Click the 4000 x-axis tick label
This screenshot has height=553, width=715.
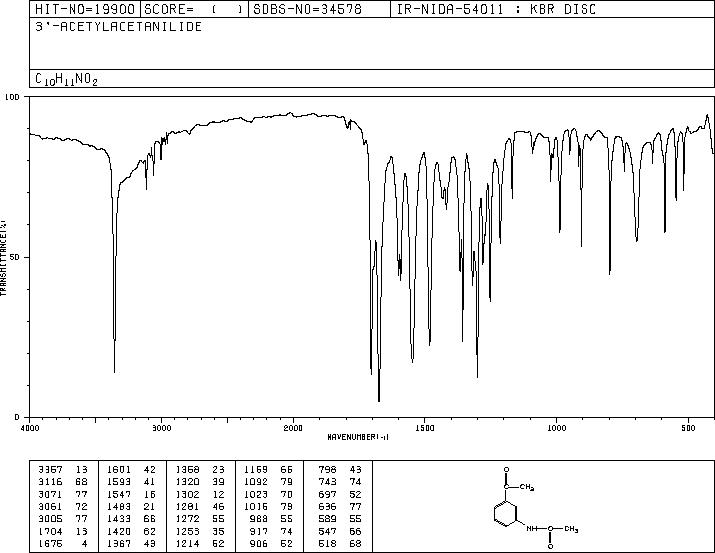29,428
